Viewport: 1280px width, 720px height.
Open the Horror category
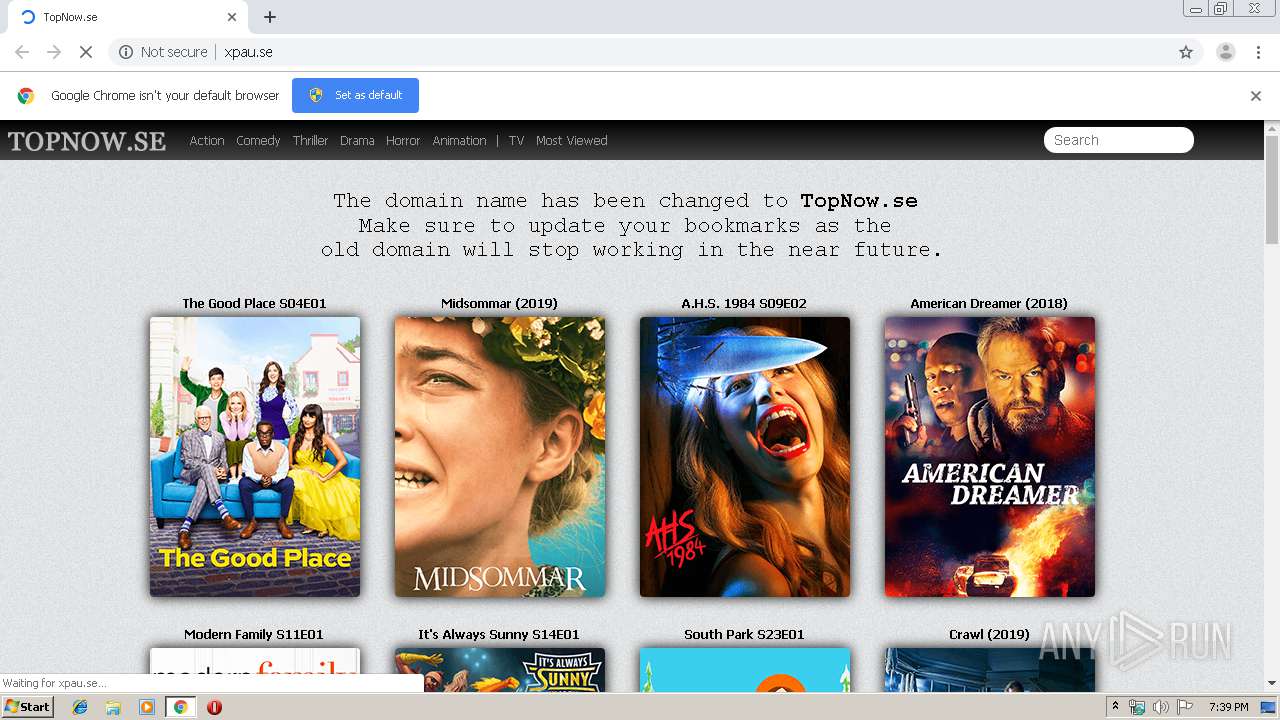pyautogui.click(x=403, y=141)
